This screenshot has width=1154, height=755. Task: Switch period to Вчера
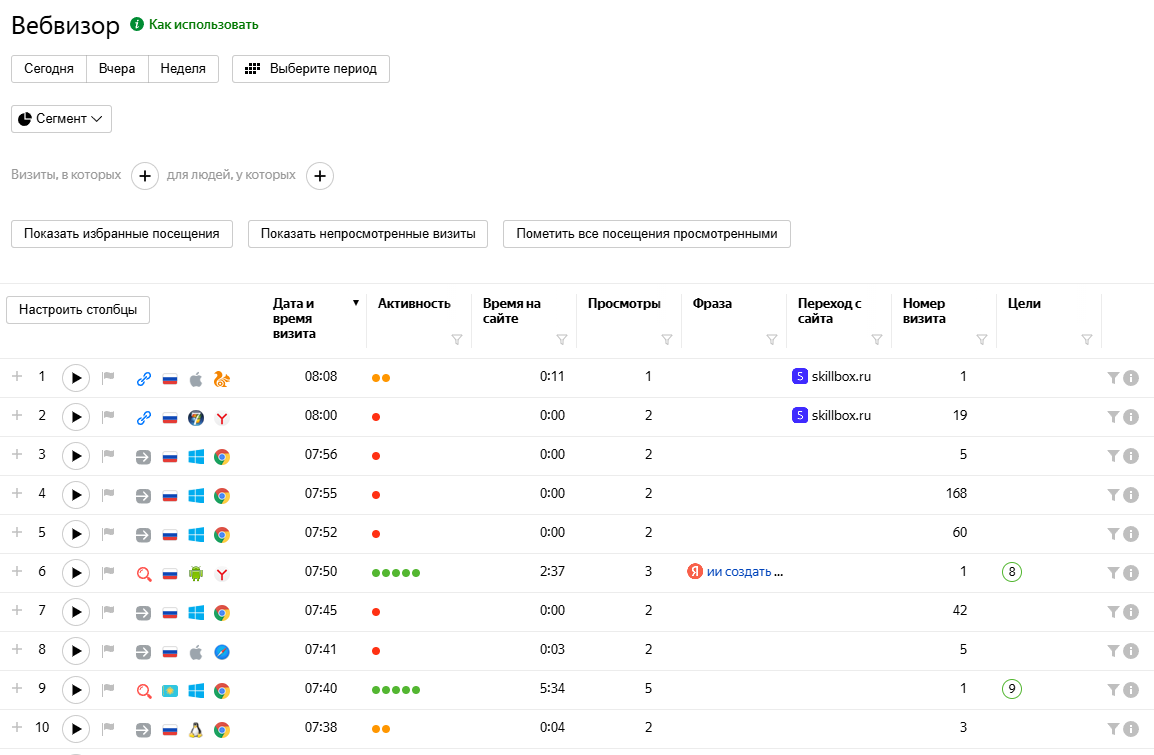coord(117,69)
